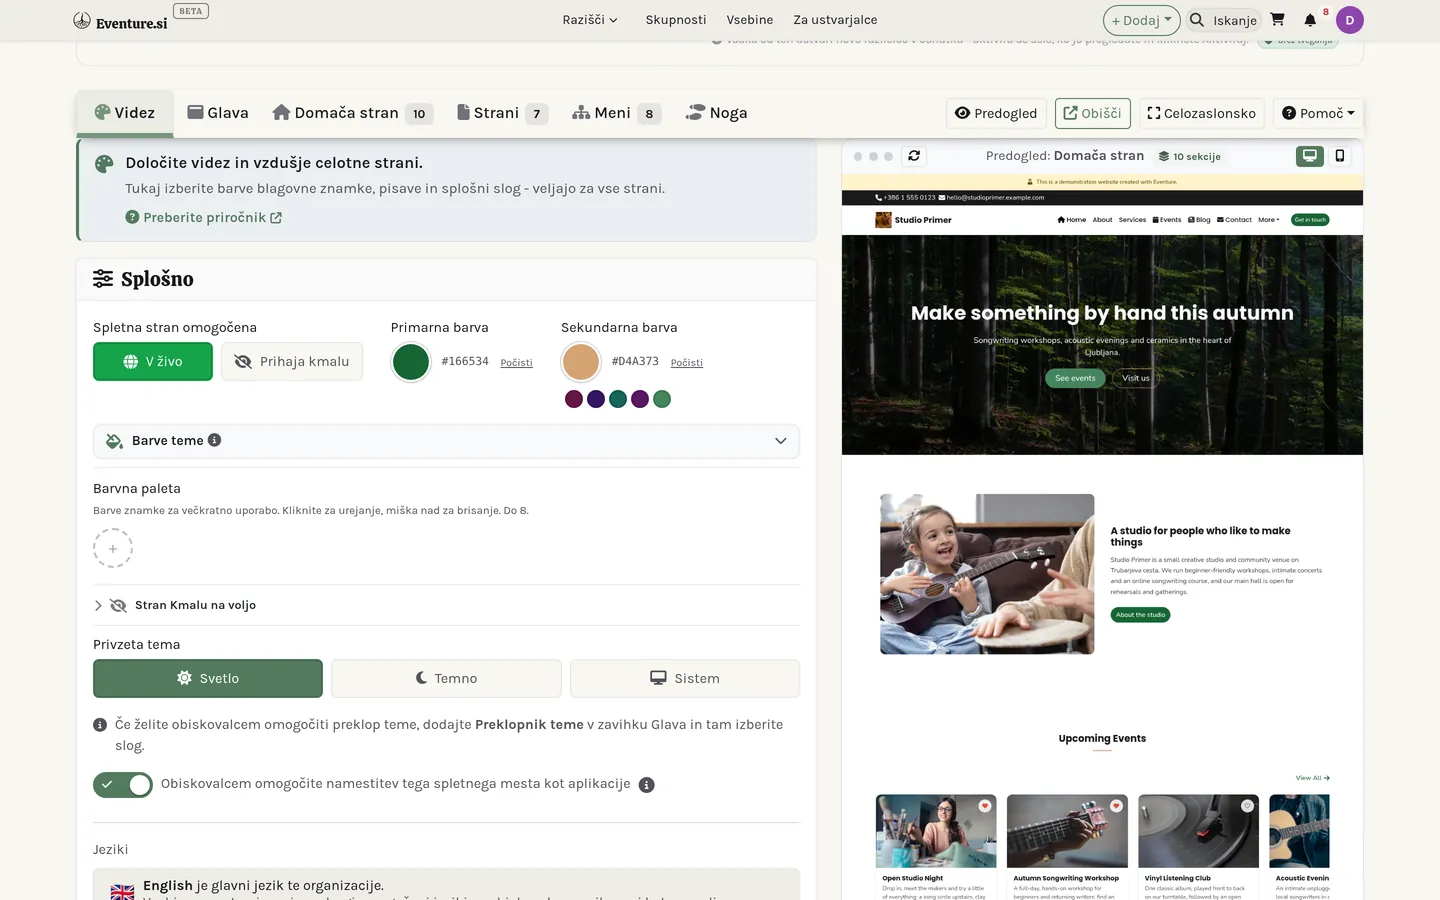Click heart on Autumn Songwriting Workshop card
Screen dimensions: 1440x900
(x=1116, y=806)
